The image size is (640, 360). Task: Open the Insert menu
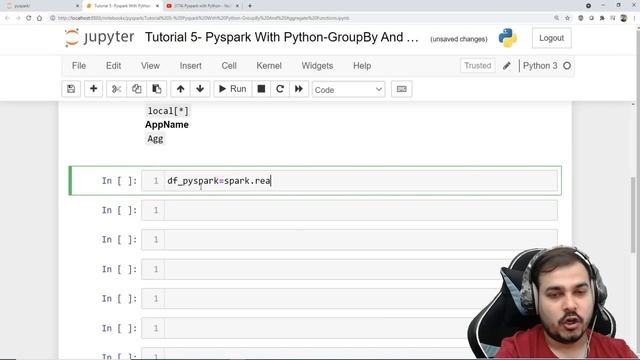pos(191,66)
